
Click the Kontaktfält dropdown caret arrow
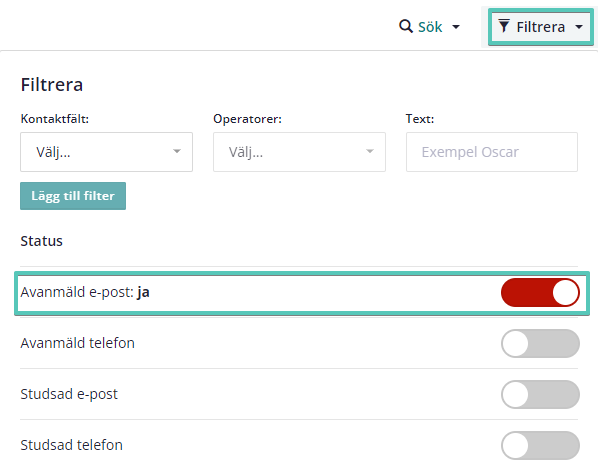pyautogui.click(x=176, y=151)
